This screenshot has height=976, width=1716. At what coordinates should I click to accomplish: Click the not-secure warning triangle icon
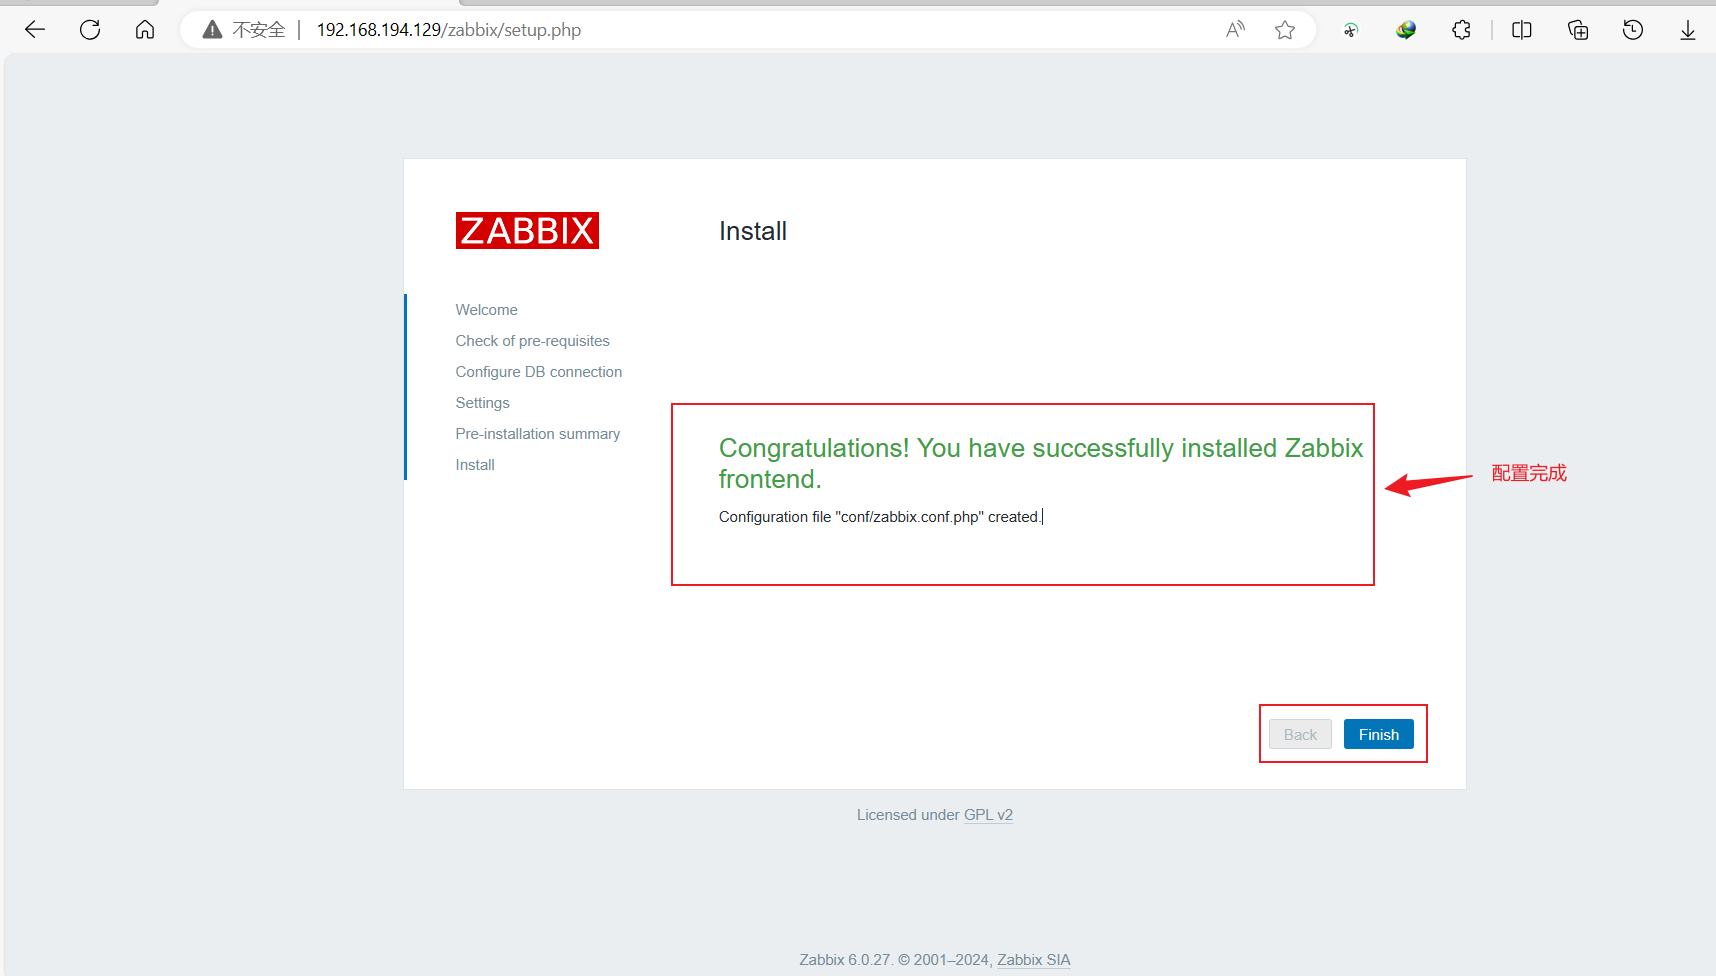click(x=212, y=30)
